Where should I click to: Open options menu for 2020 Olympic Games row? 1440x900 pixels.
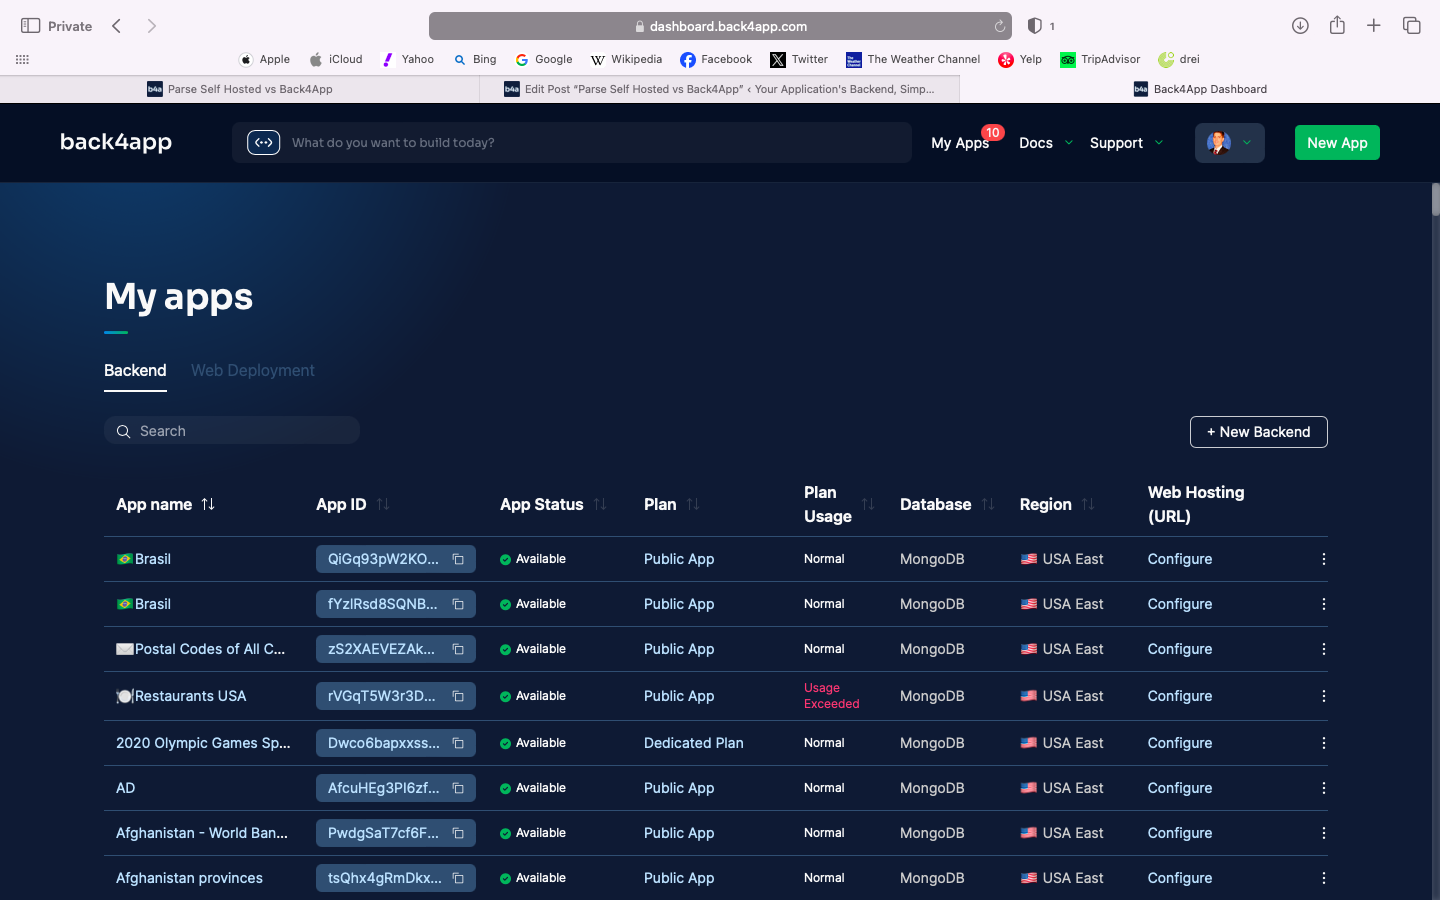coord(1323,743)
